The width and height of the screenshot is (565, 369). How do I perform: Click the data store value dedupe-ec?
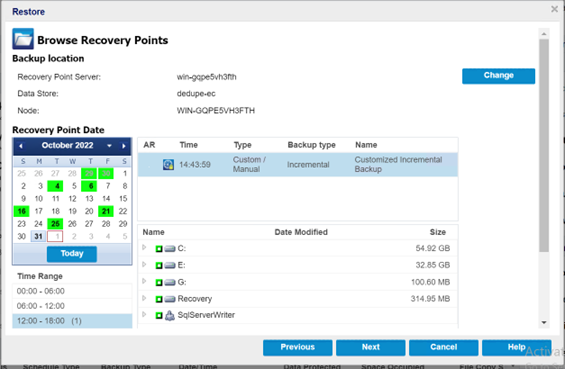[x=196, y=94]
